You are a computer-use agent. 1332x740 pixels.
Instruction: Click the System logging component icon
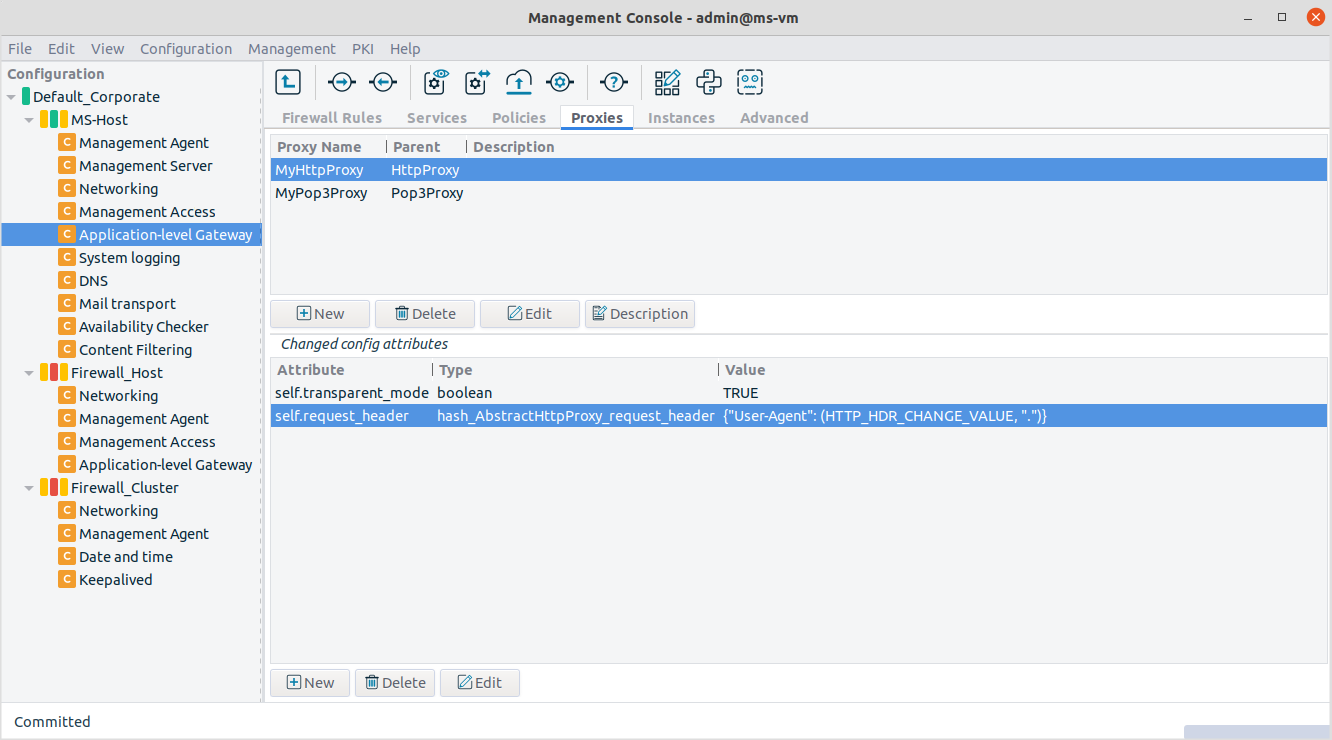click(x=67, y=258)
